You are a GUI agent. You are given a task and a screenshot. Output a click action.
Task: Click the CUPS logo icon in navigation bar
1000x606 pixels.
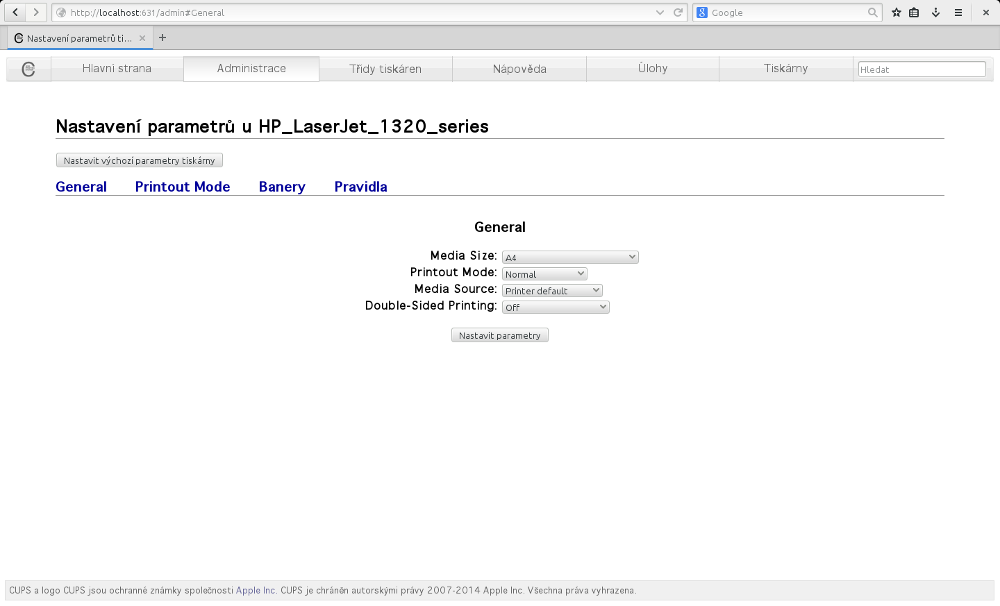[29, 69]
